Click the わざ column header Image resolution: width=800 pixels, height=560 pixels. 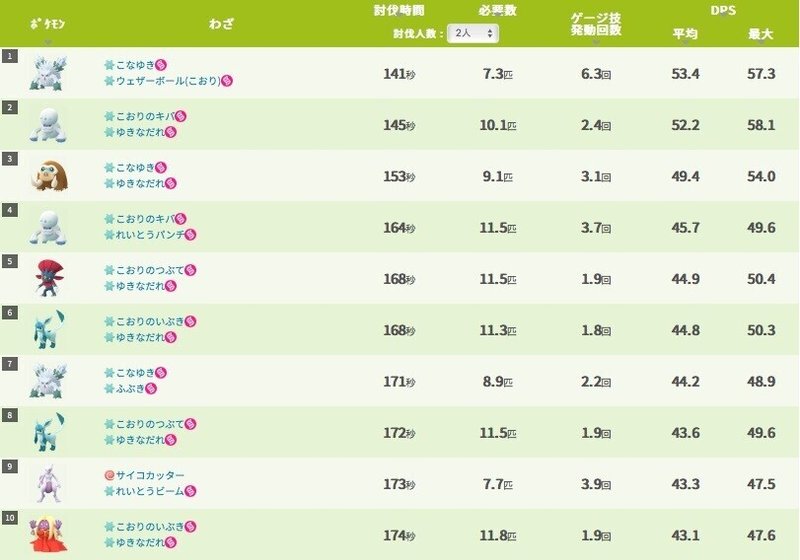(221, 24)
